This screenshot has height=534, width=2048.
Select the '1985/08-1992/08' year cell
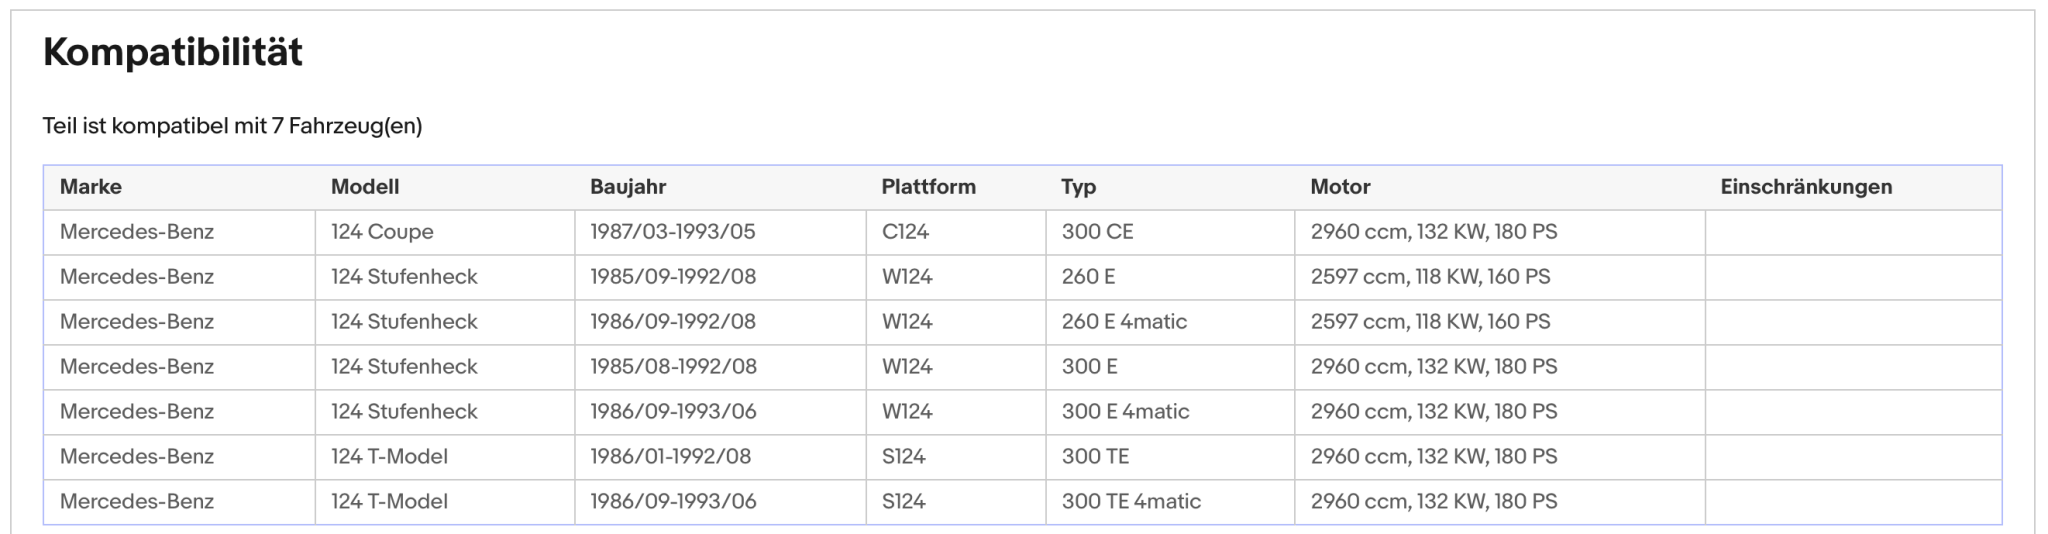[720, 367]
